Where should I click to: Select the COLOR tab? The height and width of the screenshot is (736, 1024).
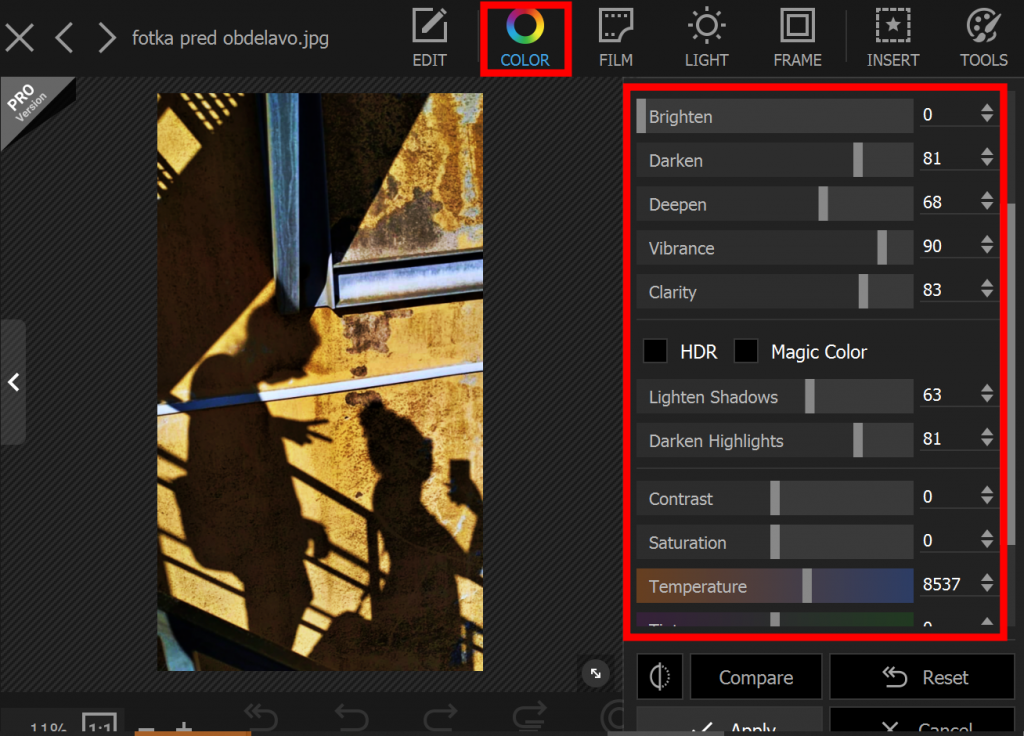click(x=525, y=38)
